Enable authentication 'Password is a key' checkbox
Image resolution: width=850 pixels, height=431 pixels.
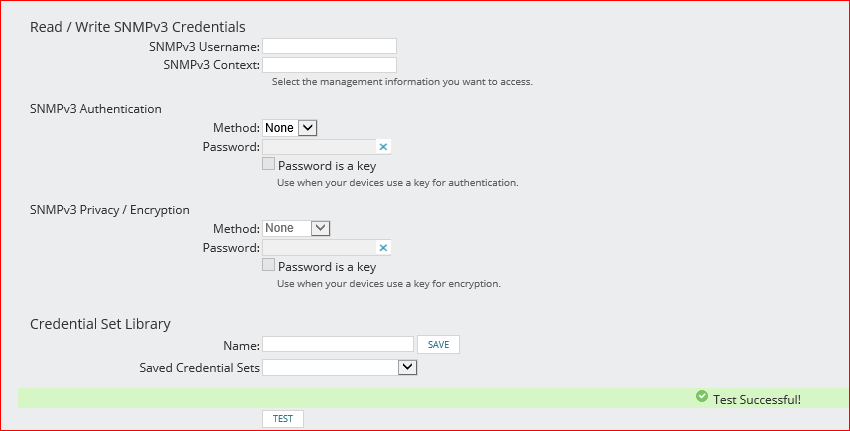pyautogui.click(x=268, y=165)
